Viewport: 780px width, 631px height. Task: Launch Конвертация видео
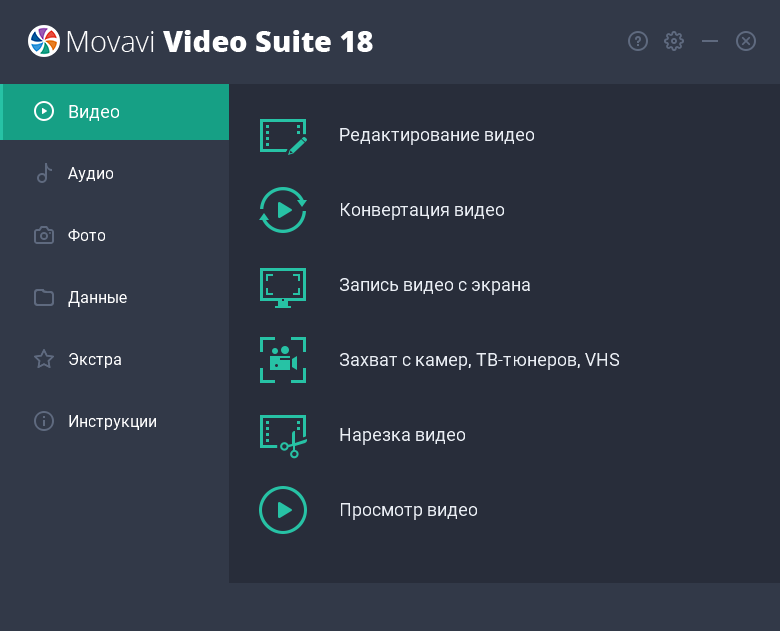pyautogui.click(x=422, y=210)
